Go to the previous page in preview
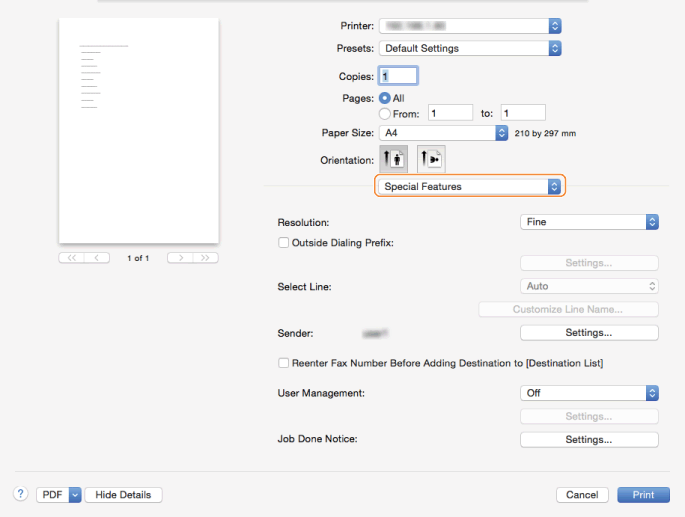 98,258
